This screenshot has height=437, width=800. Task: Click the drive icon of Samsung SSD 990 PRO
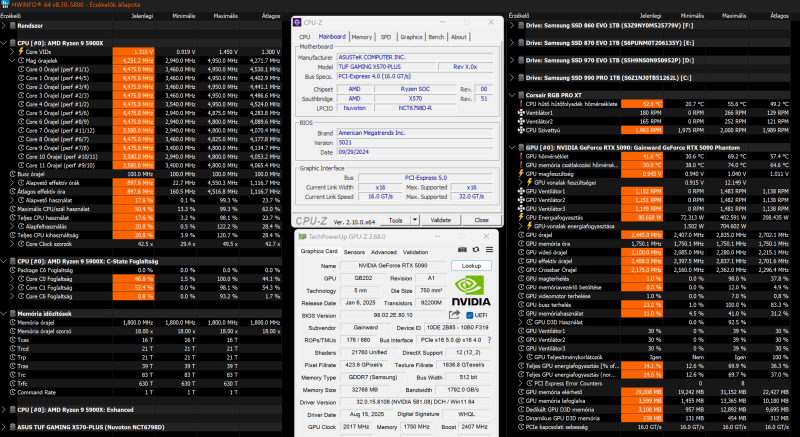point(521,78)
